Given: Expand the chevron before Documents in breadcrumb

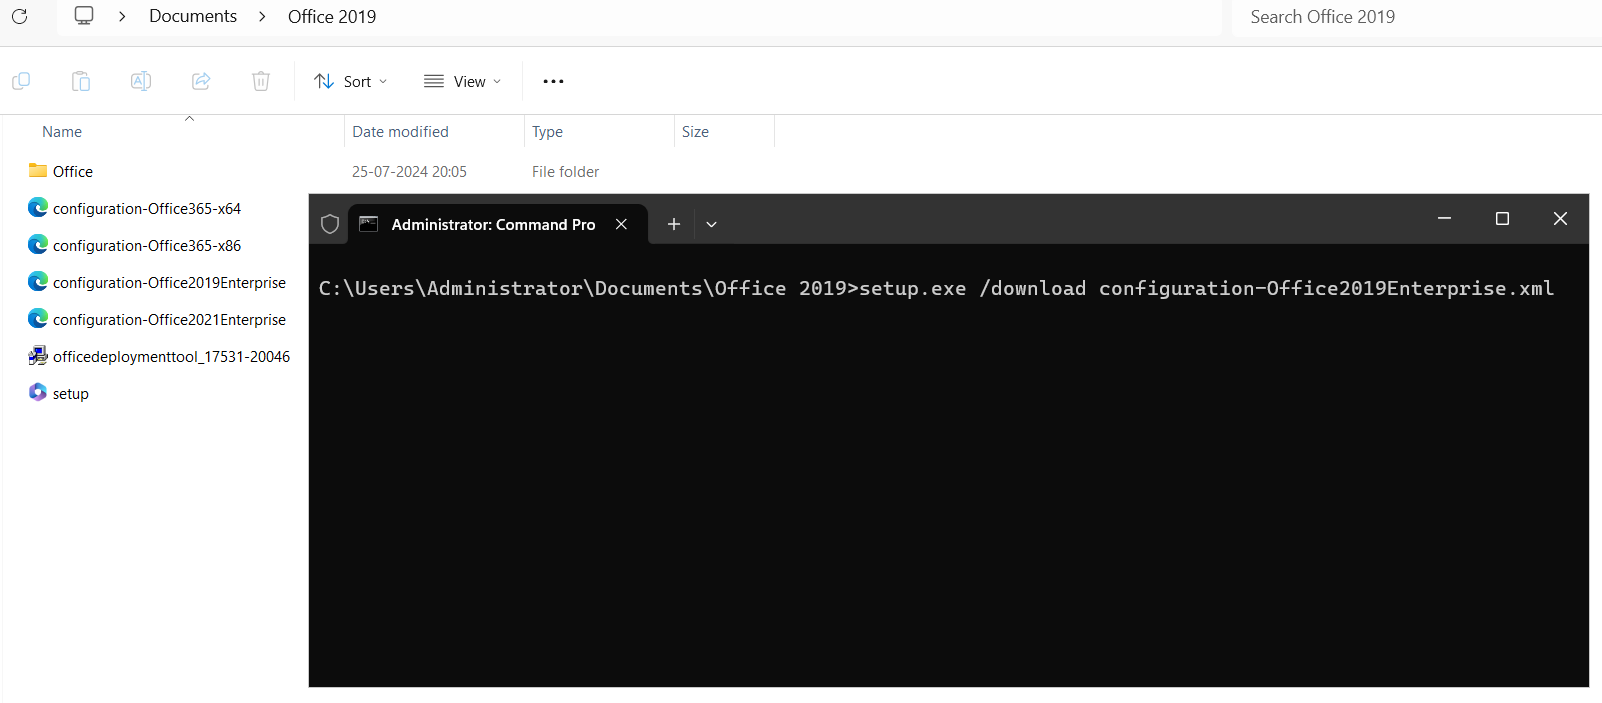Looking at the screenshot, I should 122,16.
